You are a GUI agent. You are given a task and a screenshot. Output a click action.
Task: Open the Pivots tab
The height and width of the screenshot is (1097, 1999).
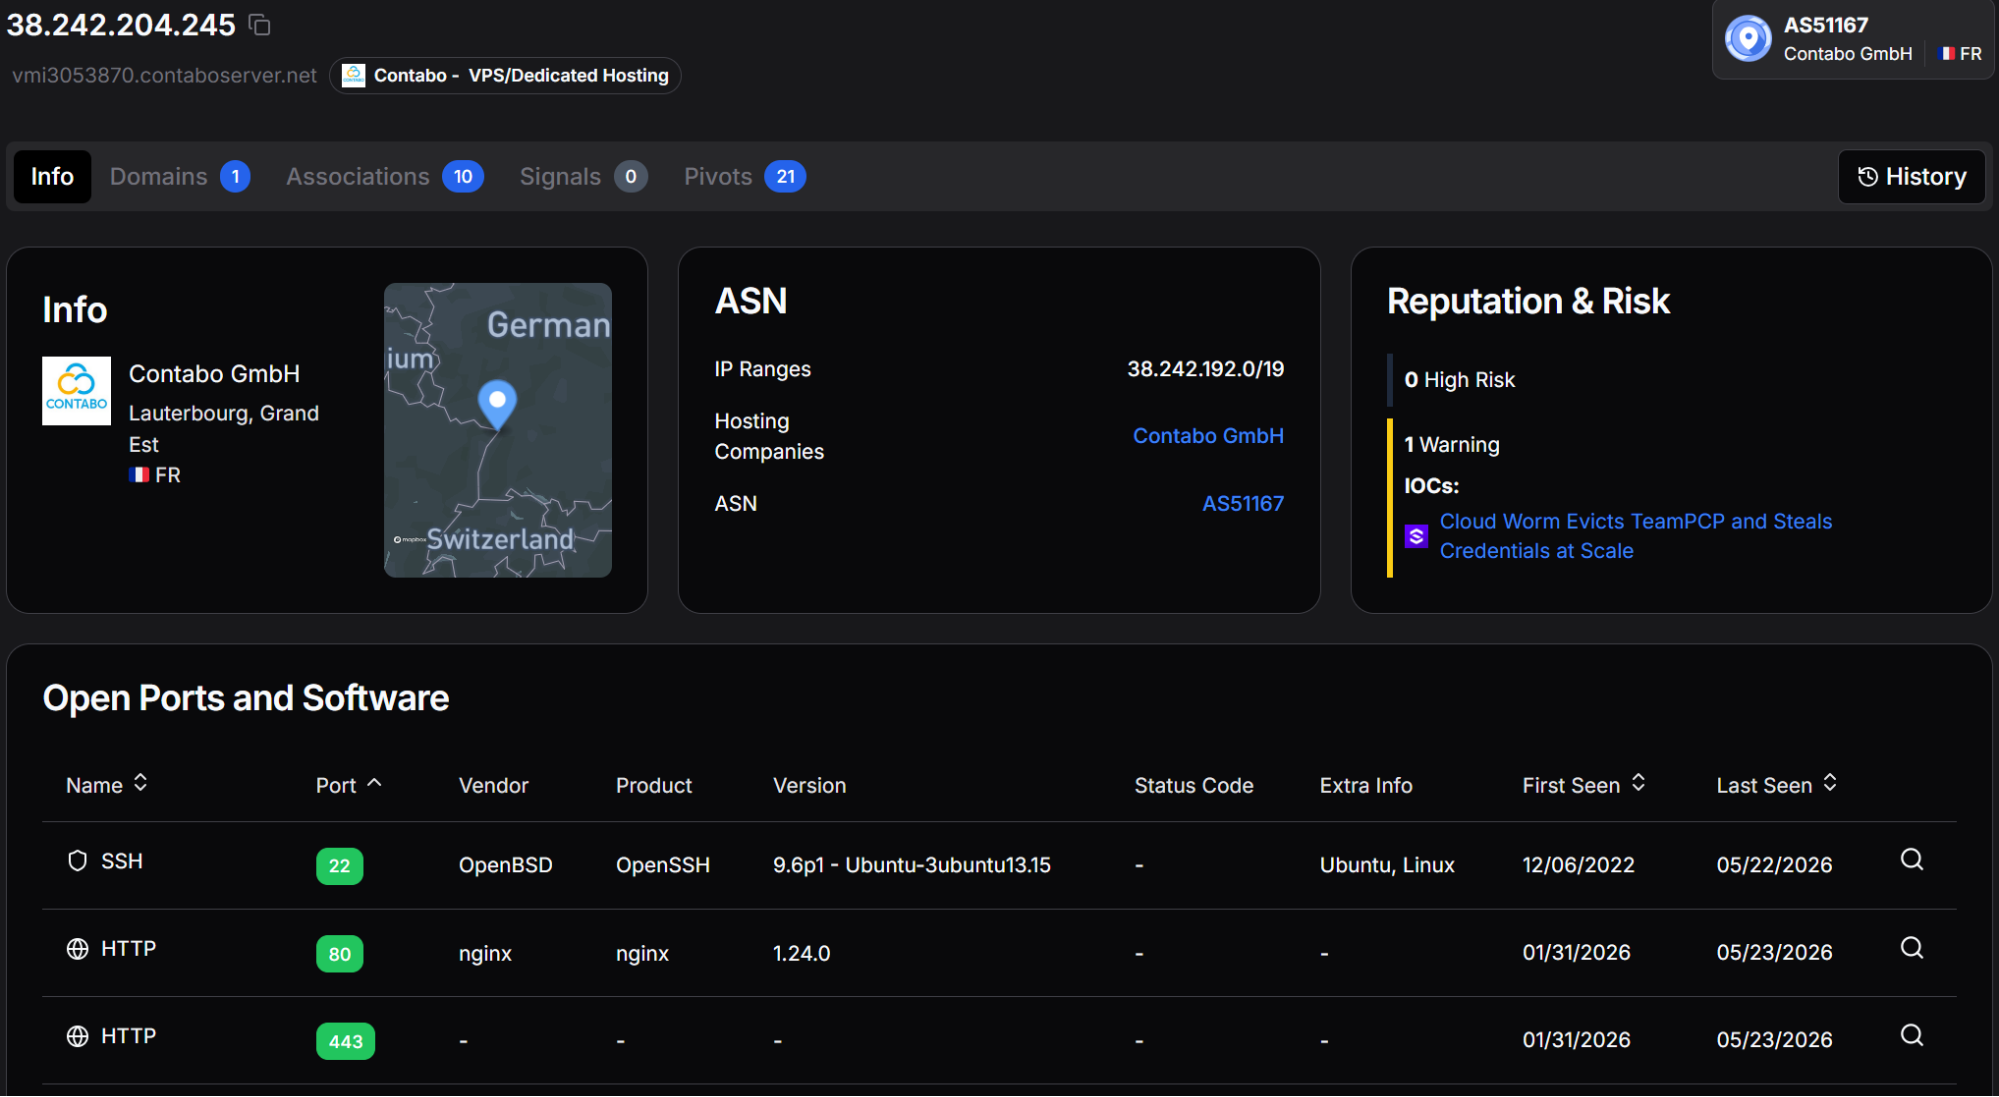tap(744, 177)
